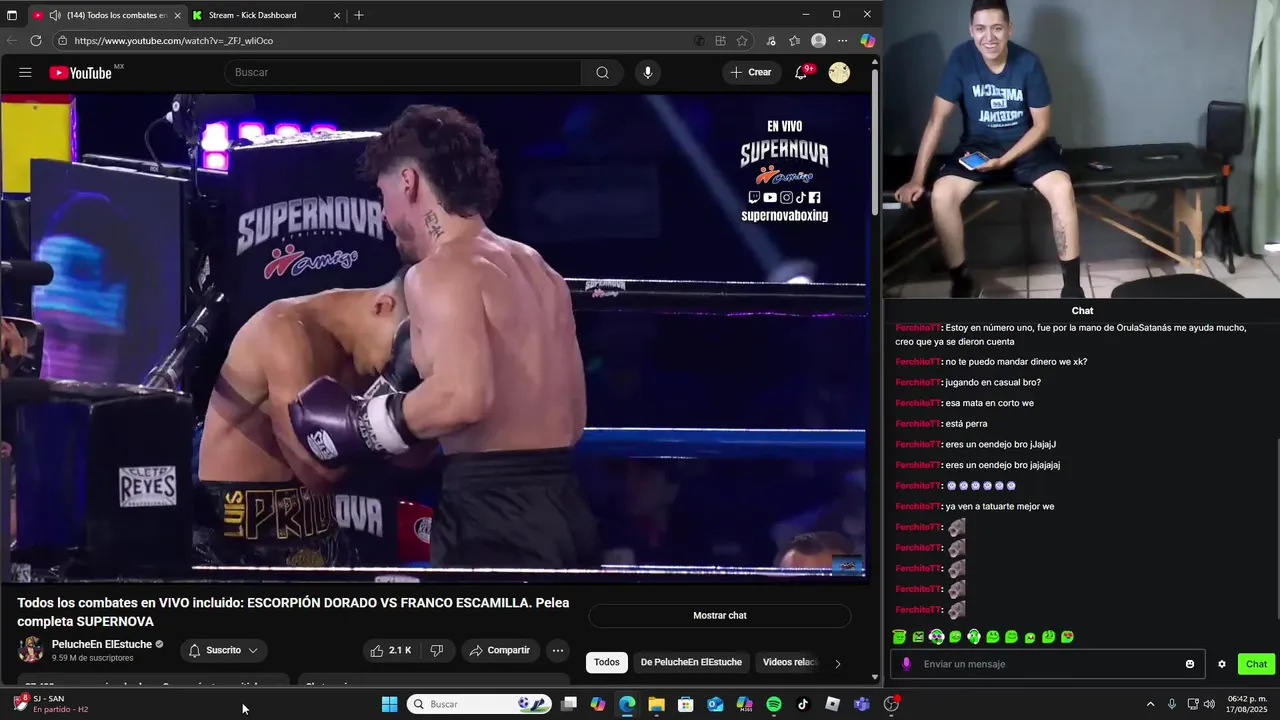Add this page to favorites star
Viewport: 1280px width, 720px height.
[742, 41]
